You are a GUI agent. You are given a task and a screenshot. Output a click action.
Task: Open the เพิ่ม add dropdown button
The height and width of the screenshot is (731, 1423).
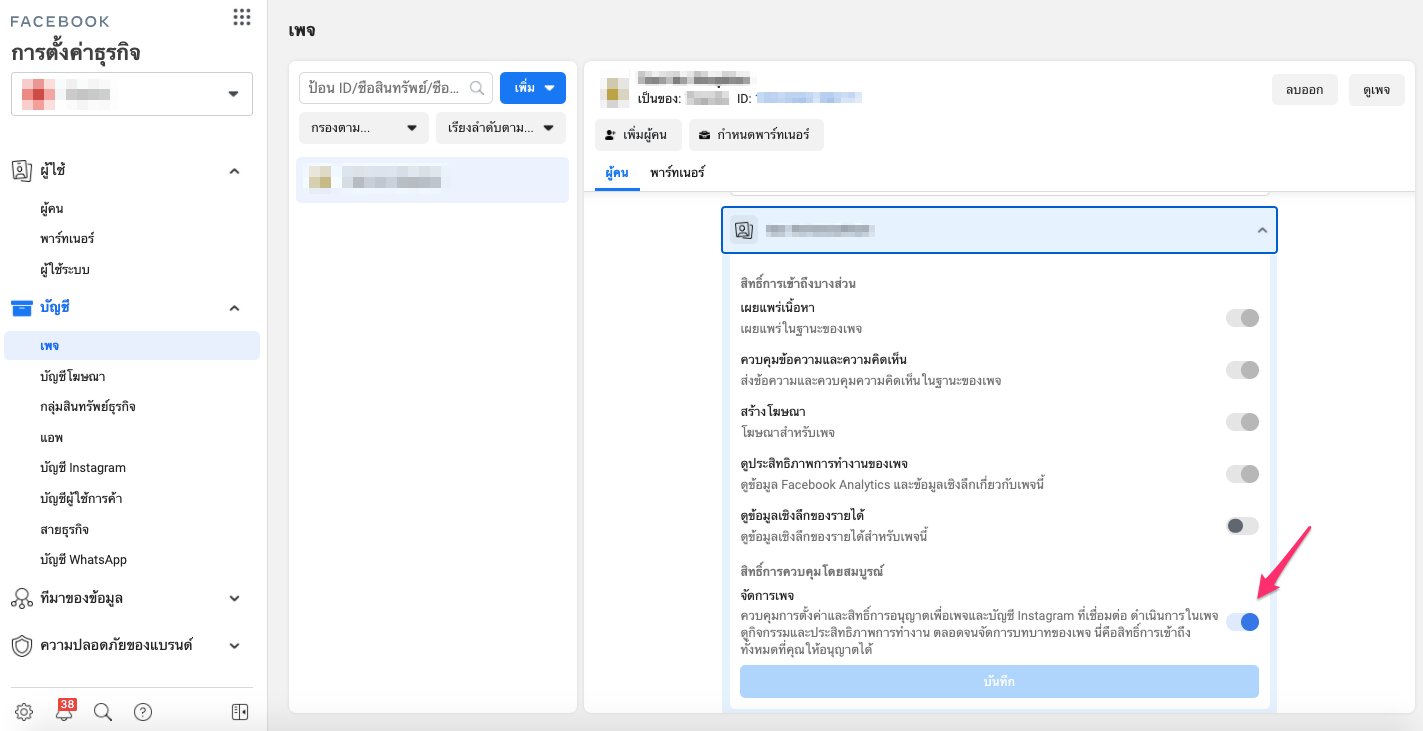click(533, 88)
